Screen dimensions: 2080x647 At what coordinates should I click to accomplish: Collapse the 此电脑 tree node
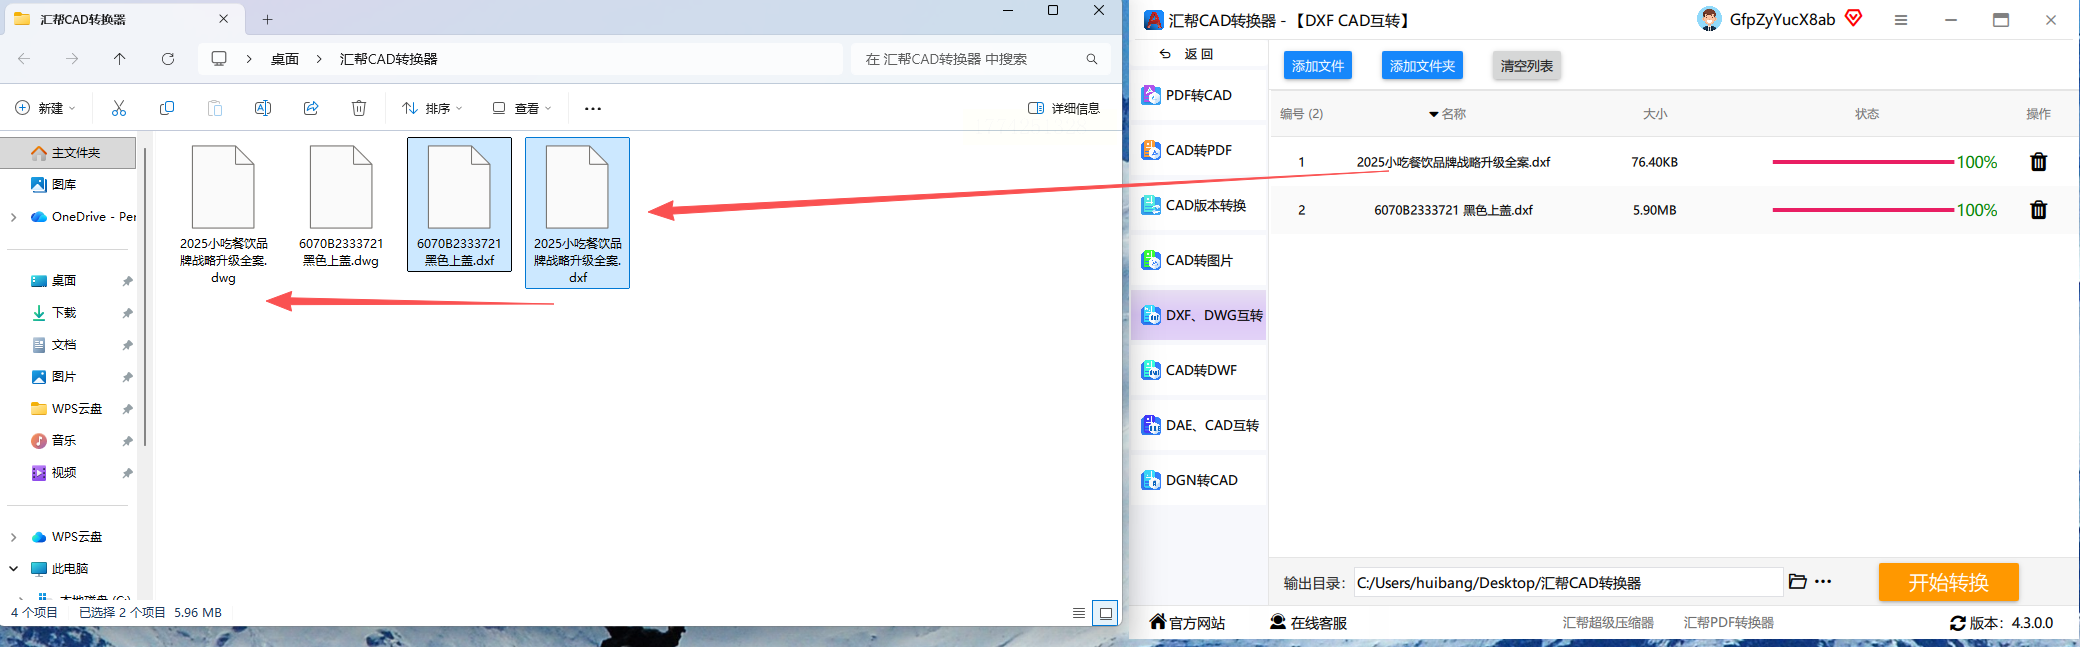[x=13, y=569]
